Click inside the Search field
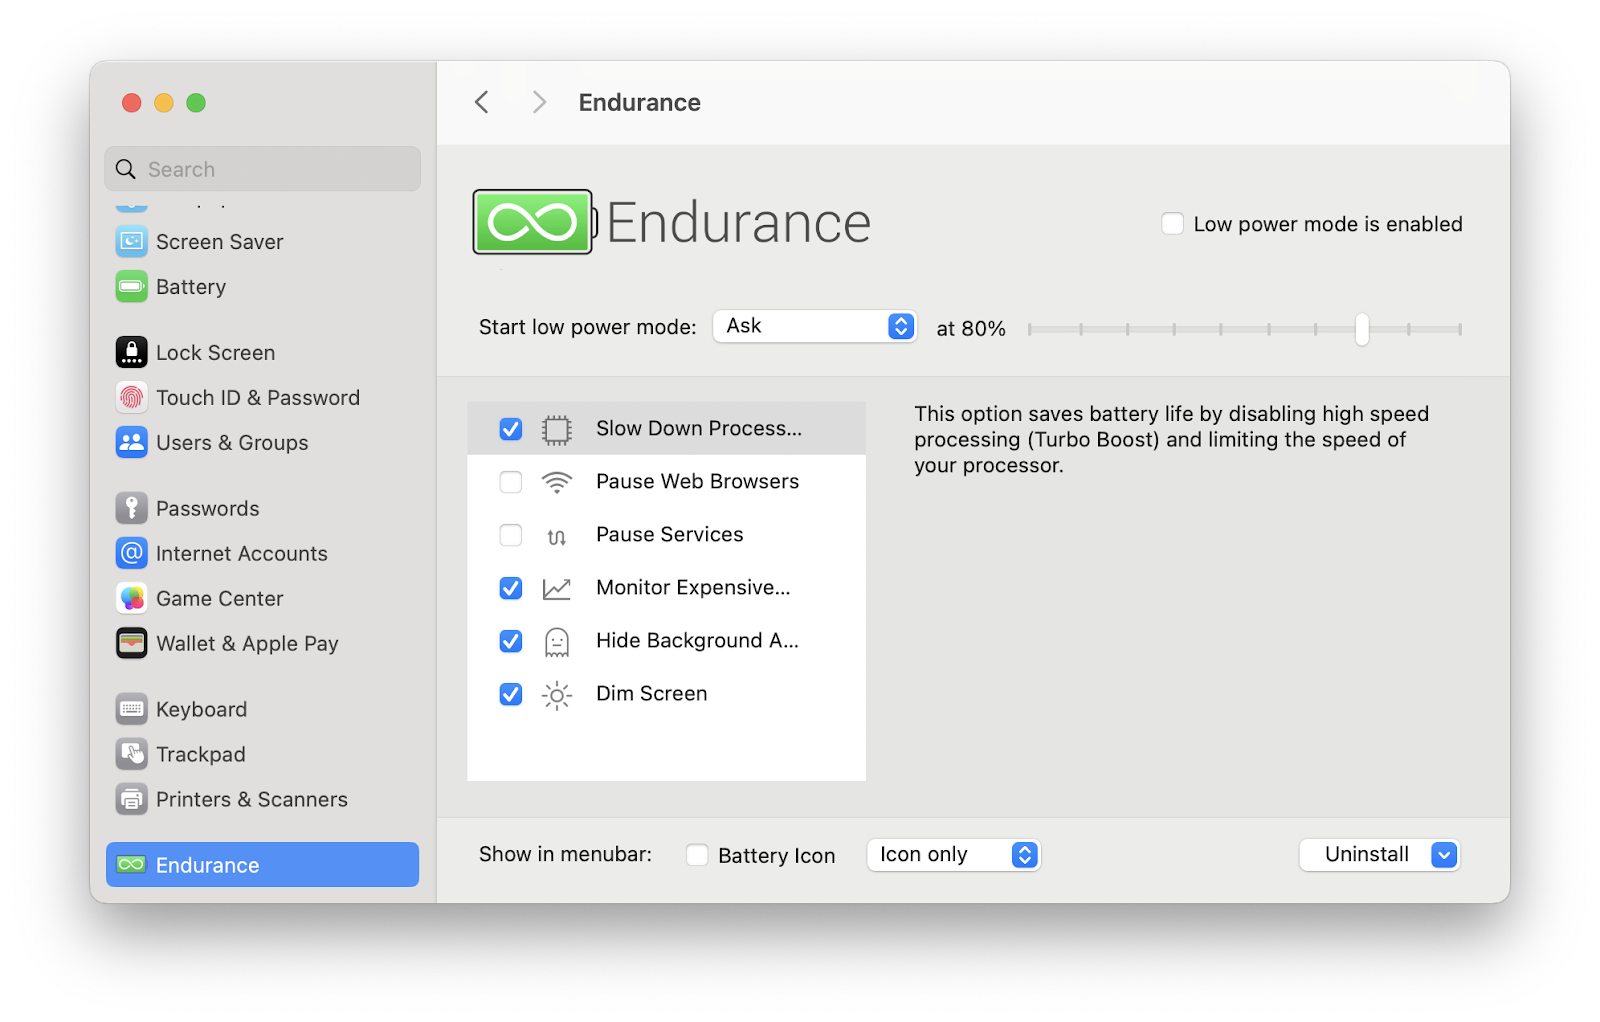 click(x=263, y=169)
